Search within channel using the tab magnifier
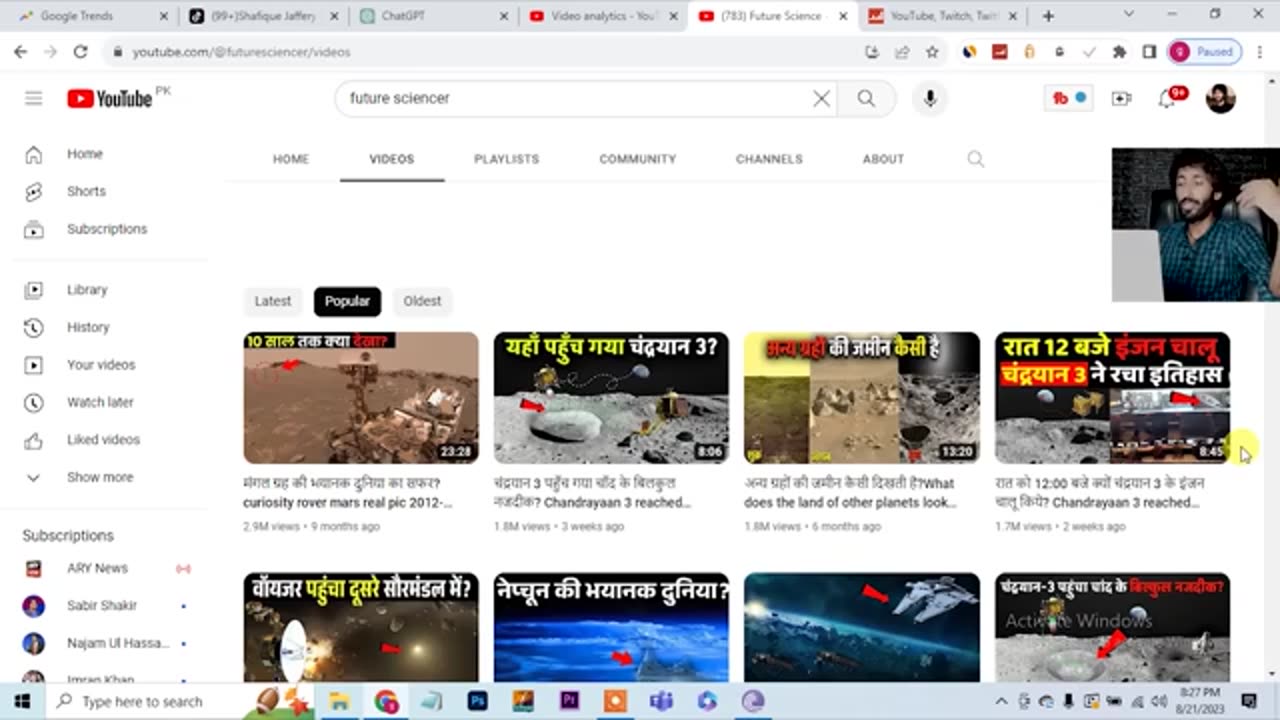 [976, 159]
